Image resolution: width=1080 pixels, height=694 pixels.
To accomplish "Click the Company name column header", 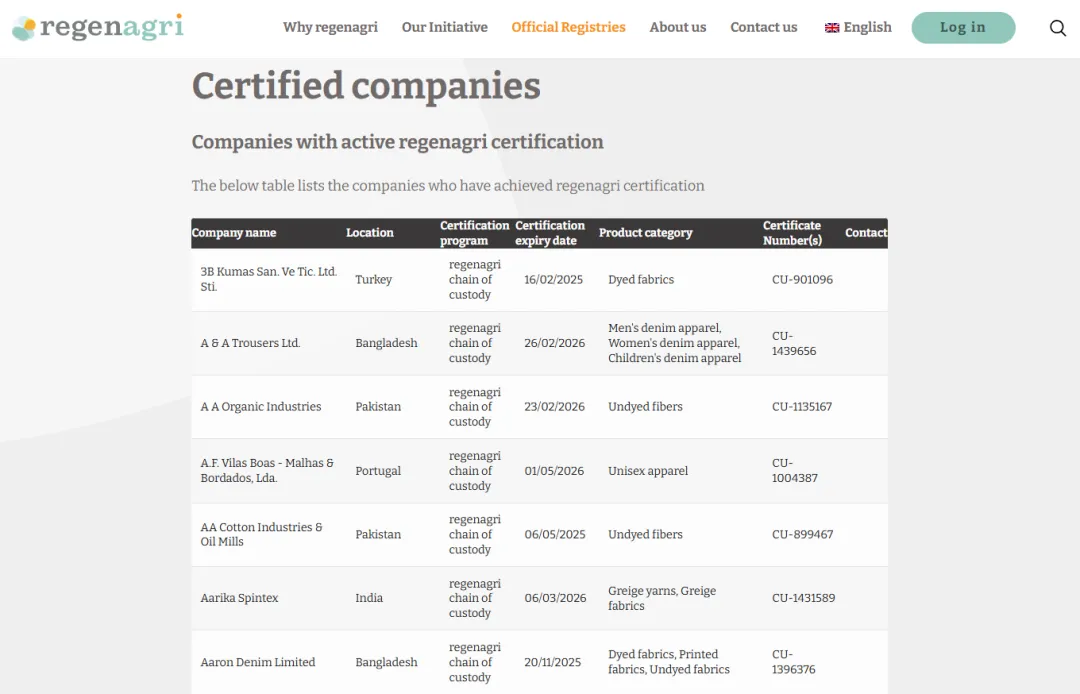I will (234, 233).
